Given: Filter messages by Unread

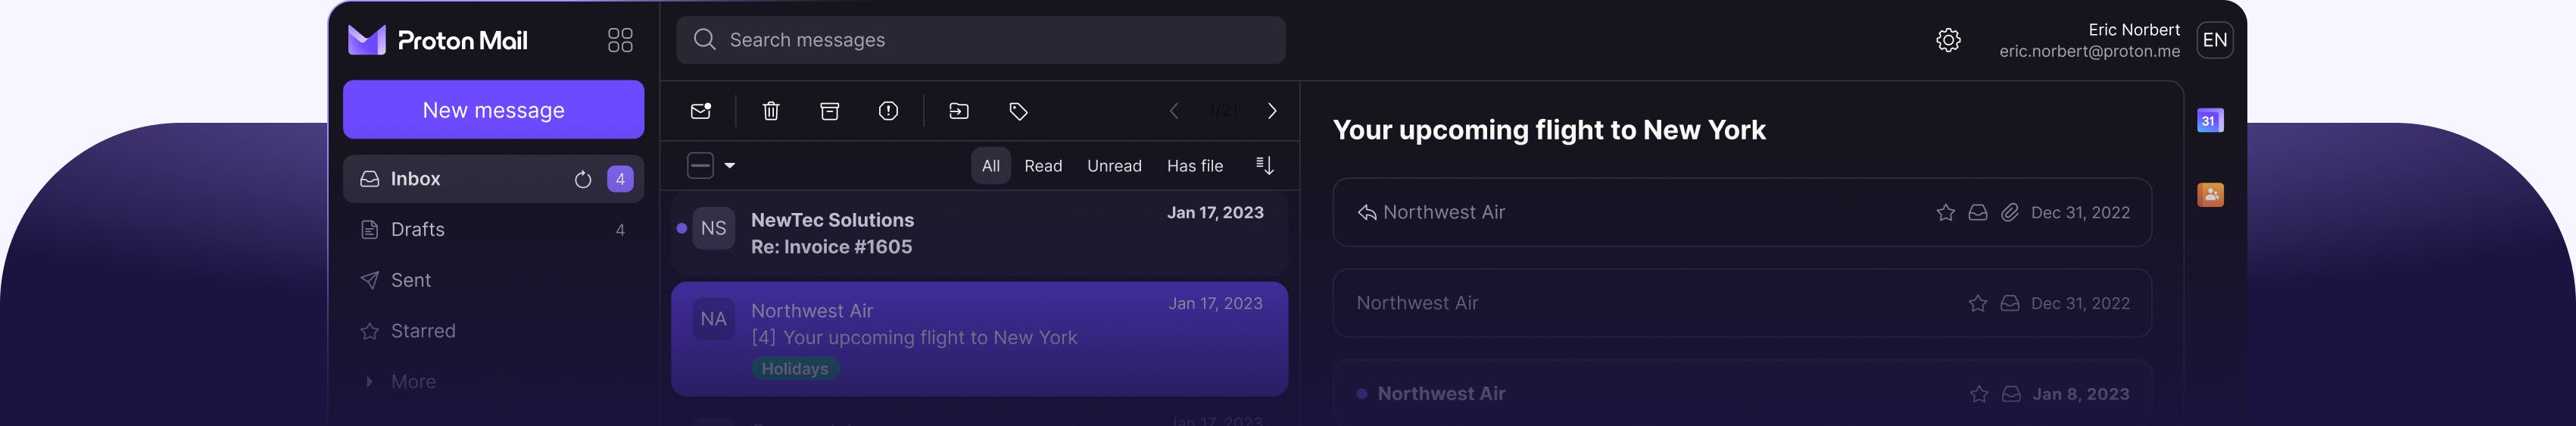Looking at the screenshot, I should 1114,166.
